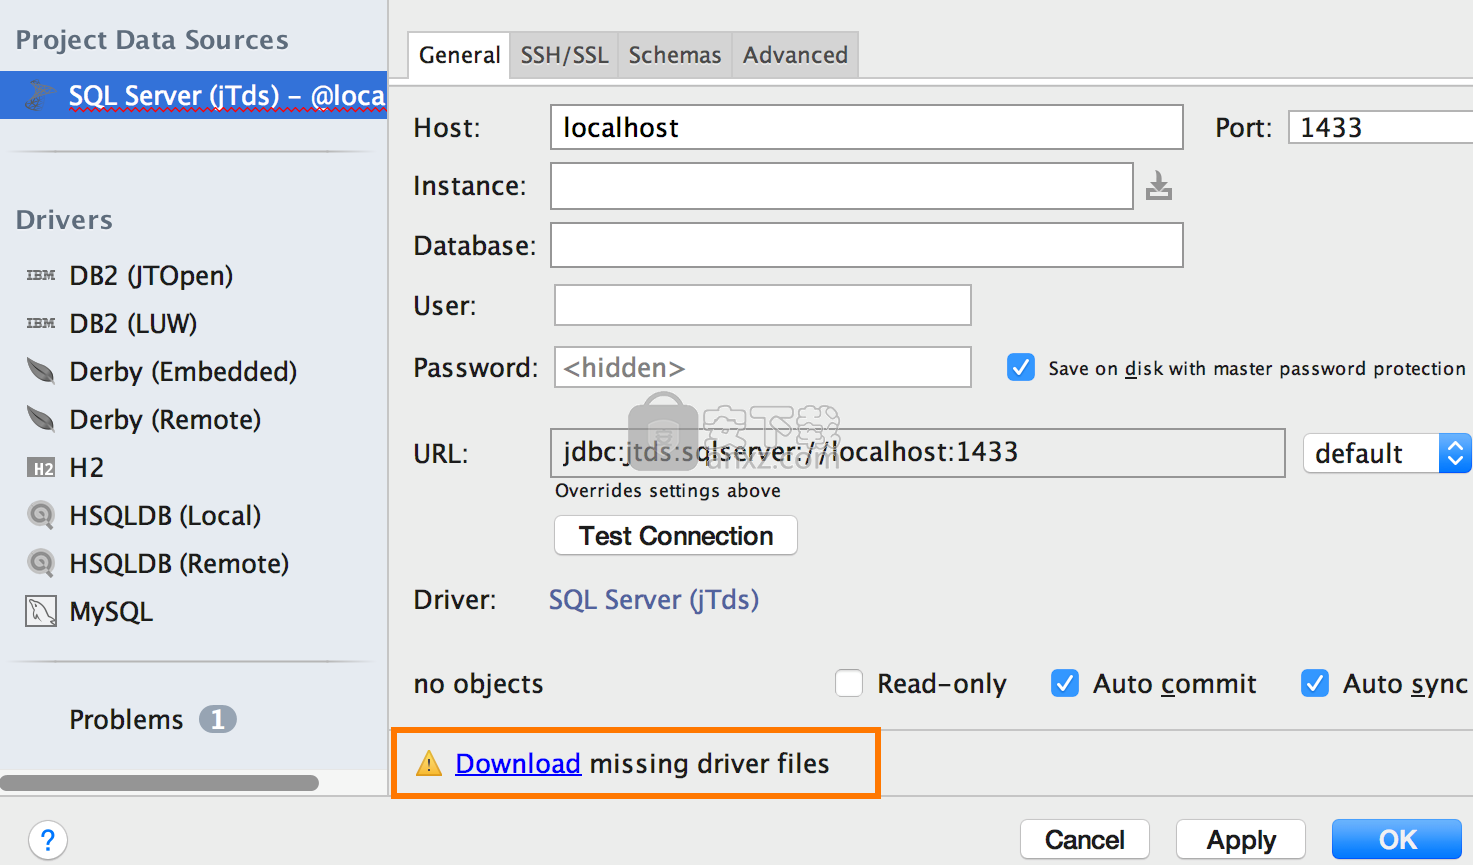Click the Problems count badge
This screenshot has width=1473, height=865.
[217, 719]
